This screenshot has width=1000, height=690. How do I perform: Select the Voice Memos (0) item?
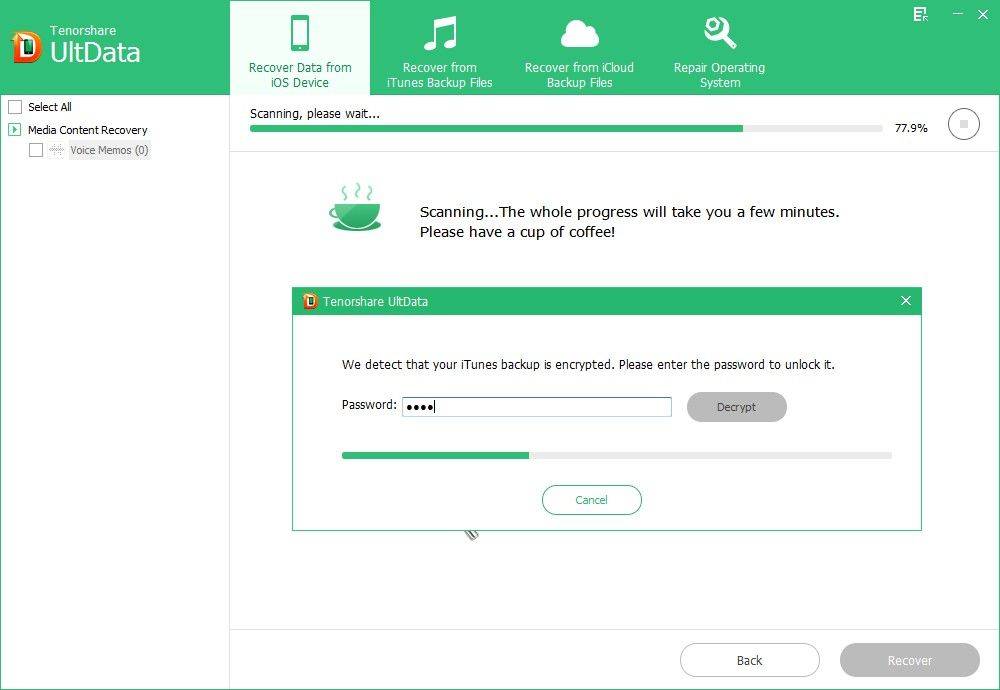(x=109, y=150)
